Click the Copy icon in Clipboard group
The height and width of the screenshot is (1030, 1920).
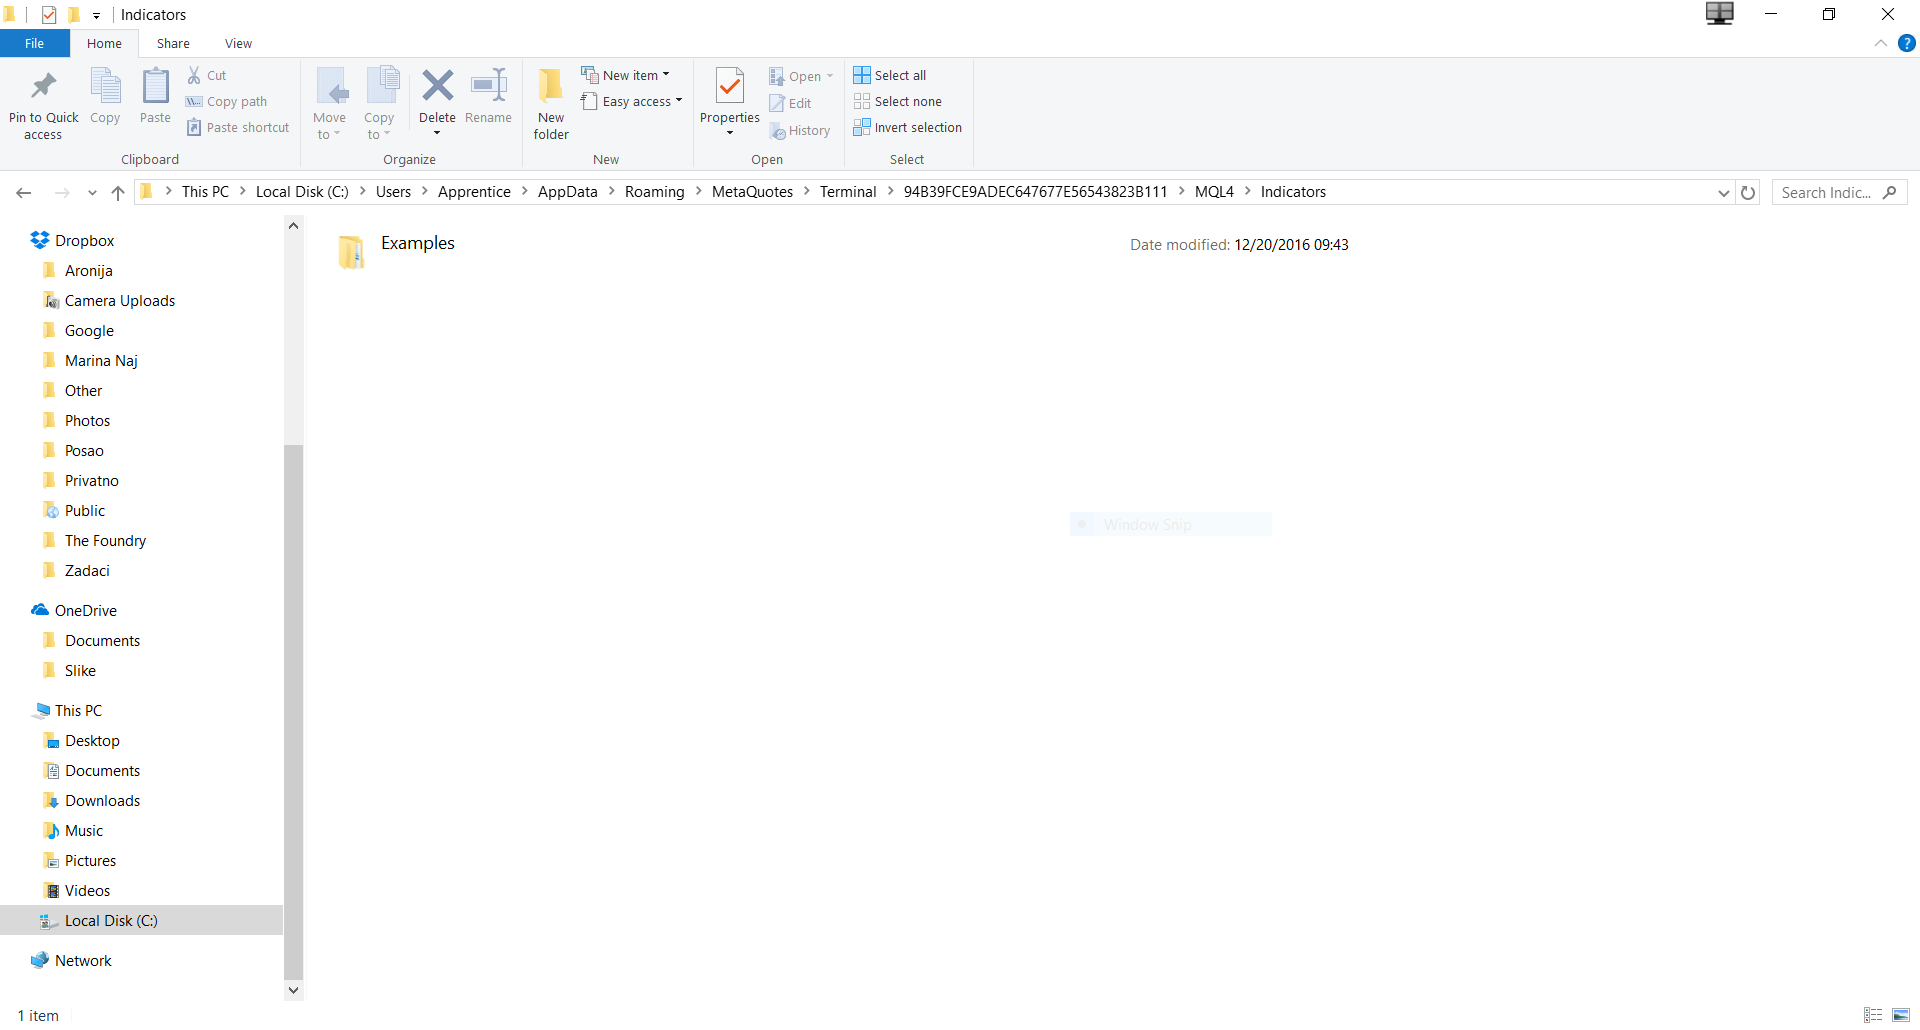tap(105, 87)
